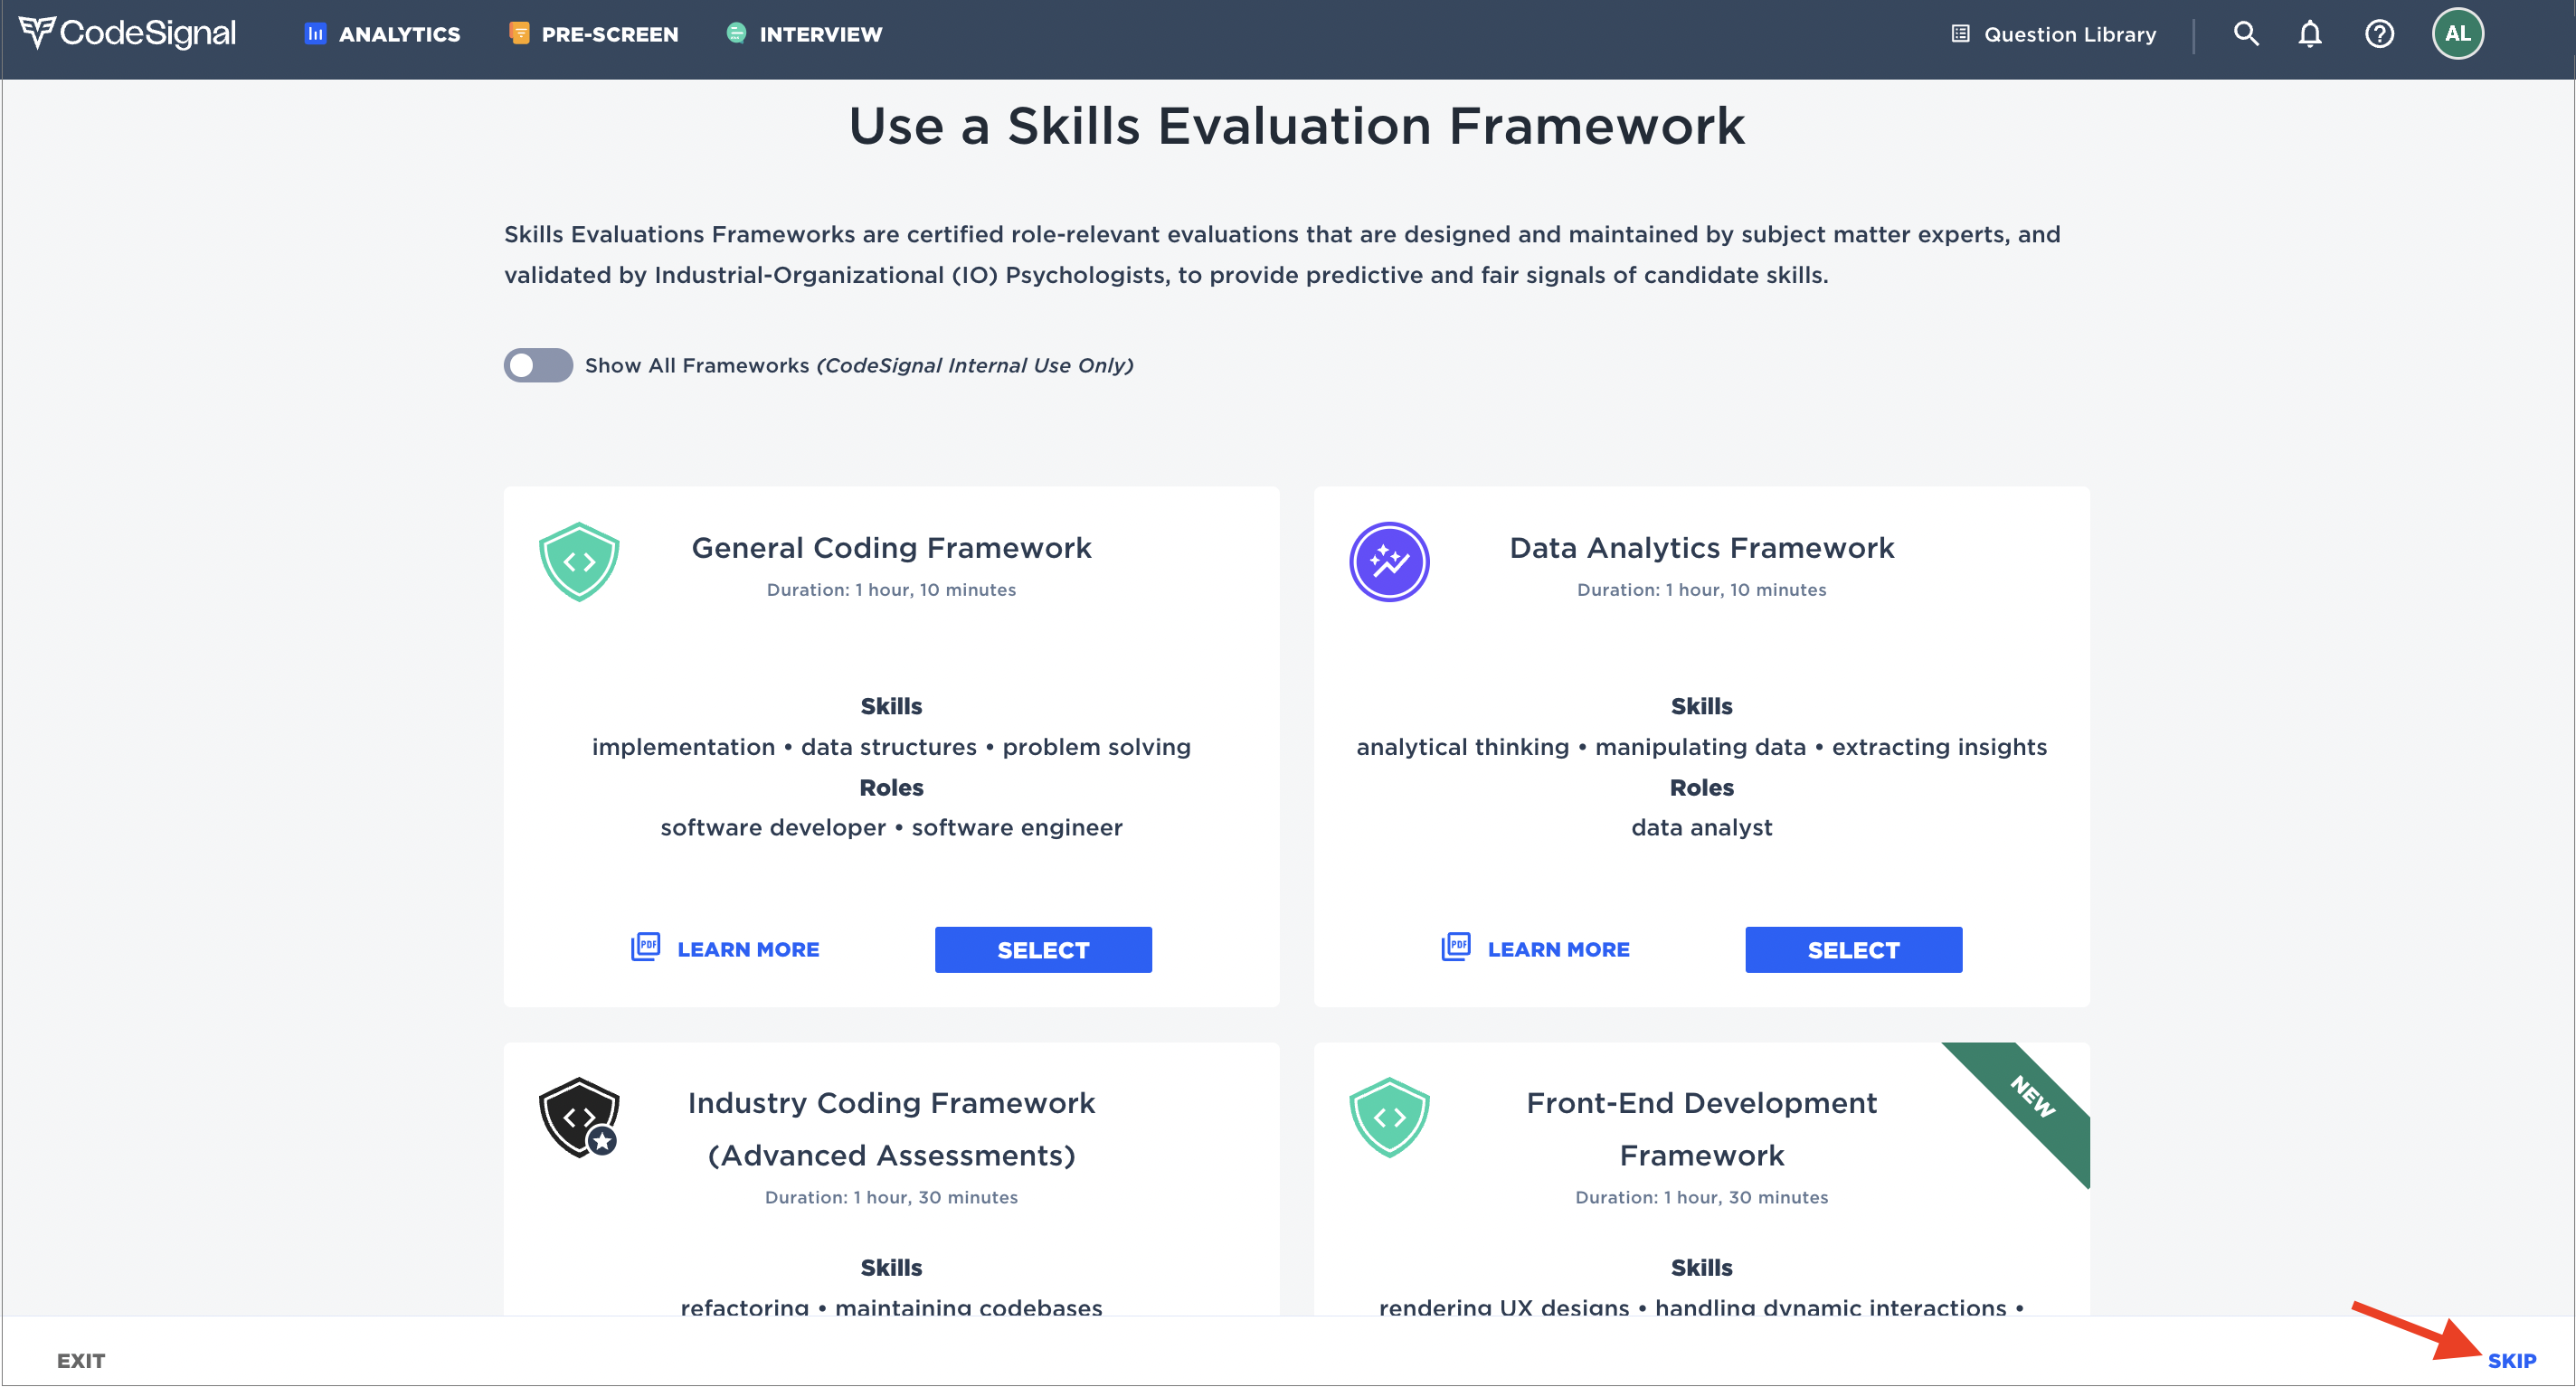Image resolution: width=2576 pixels, height=1387 pixels.
Task: Click the NEW ribbon on Front-End card
Action: (x=2033, y=1096)
